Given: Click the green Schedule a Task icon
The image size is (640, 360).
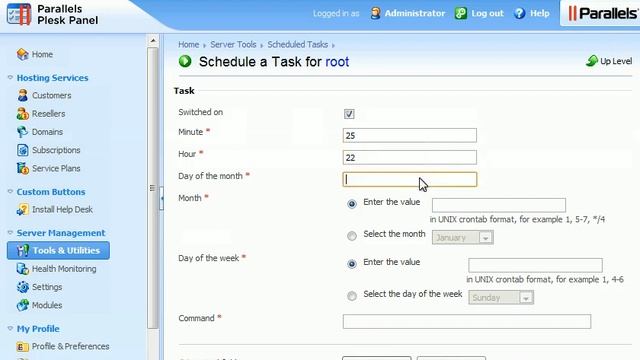Looking at the screenshot, I should pos(185,62).
